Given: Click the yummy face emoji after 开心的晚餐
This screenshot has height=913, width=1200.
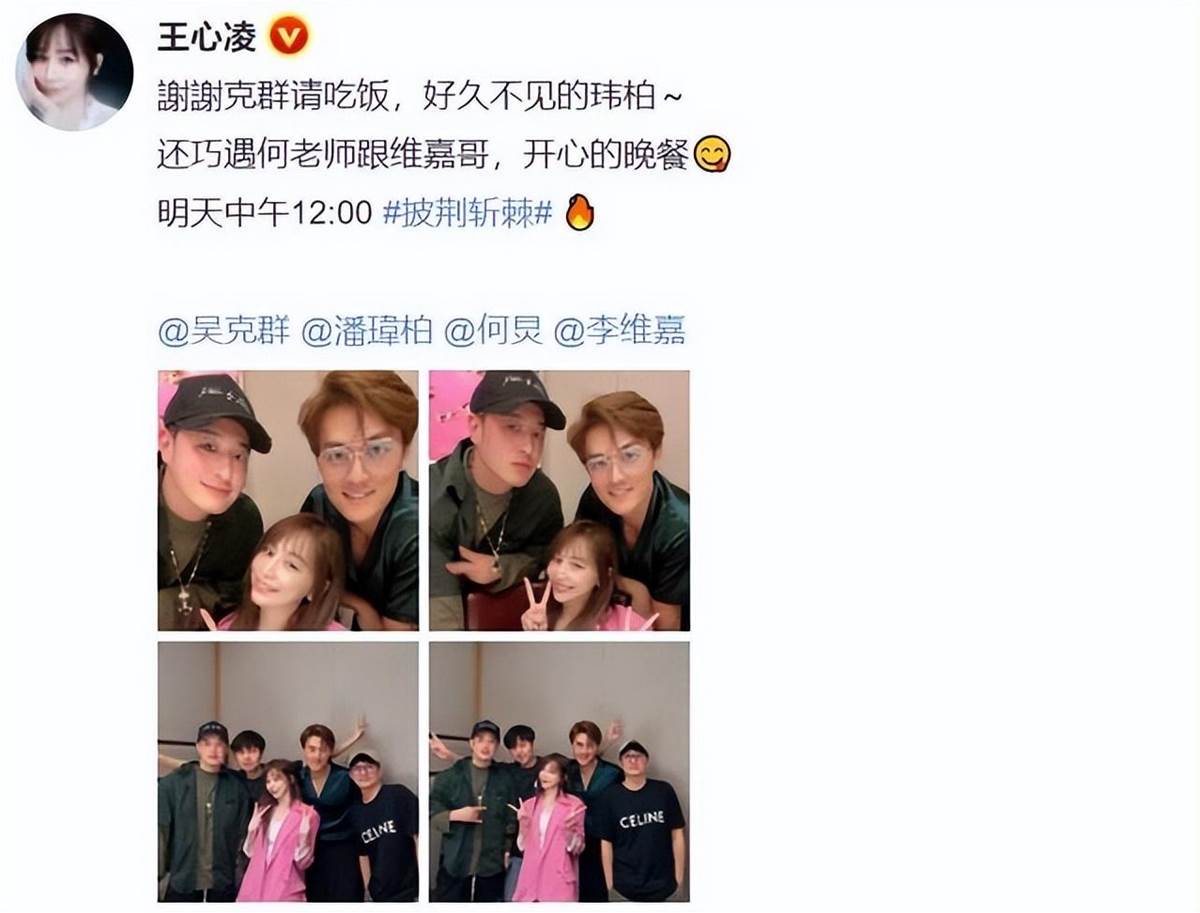Looking at the screenshot, I should click(x=712, y=154).
